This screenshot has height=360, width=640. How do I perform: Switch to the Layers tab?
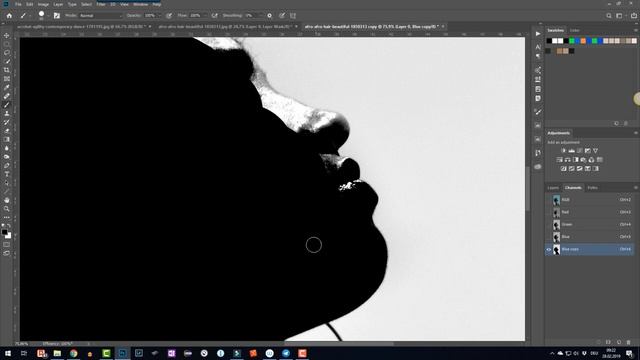point(553,188)
